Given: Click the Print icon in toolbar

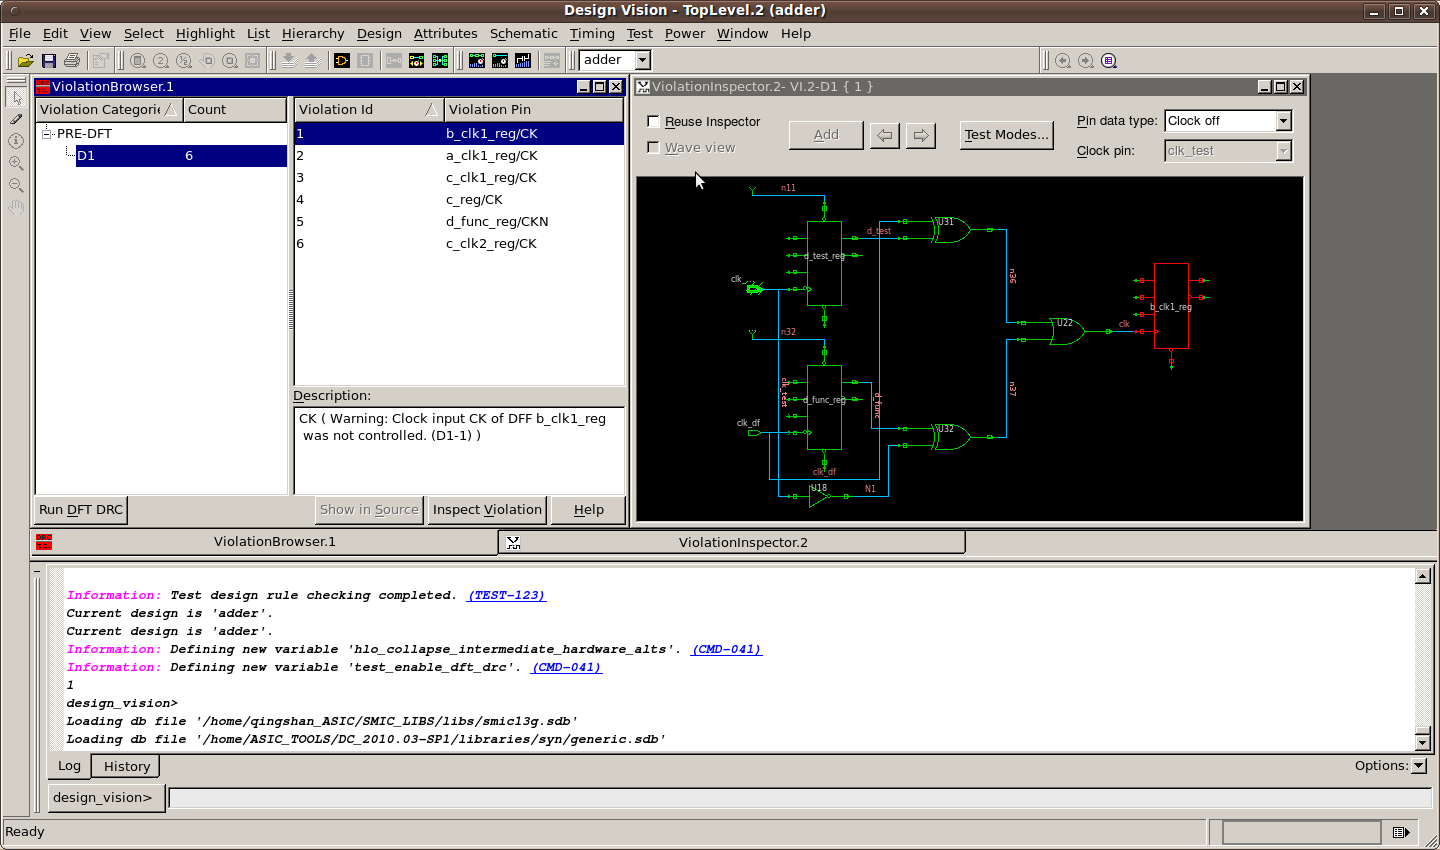Looking at the screenshot, I should click(x=71, y=61).
